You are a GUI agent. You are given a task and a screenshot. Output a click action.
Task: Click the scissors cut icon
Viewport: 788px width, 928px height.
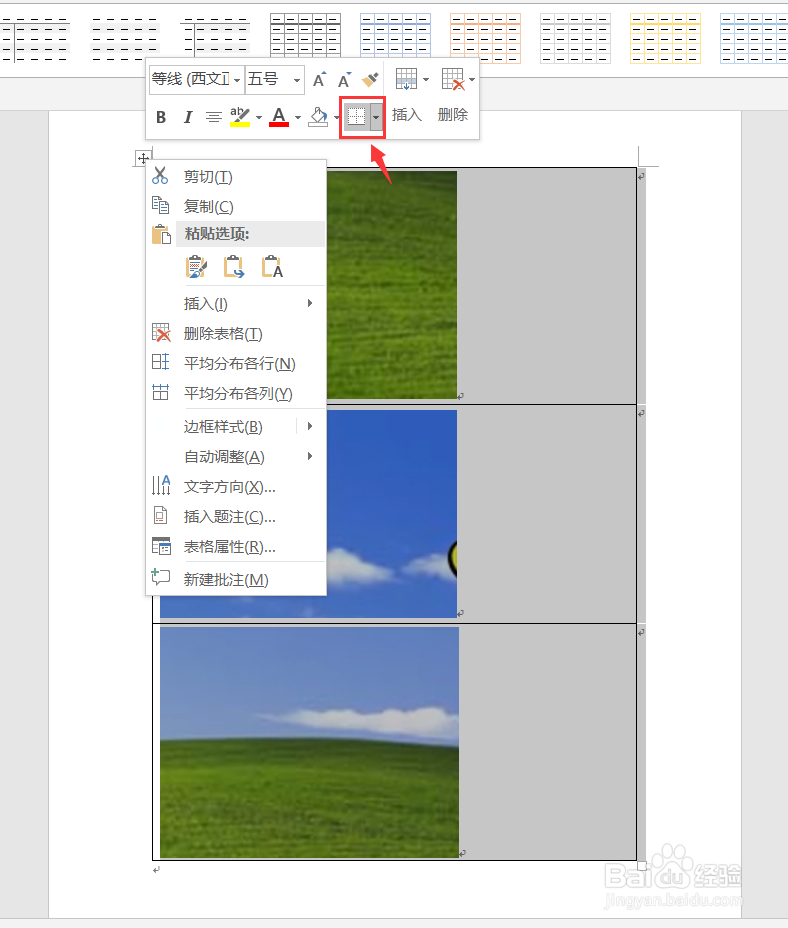(x=160, y=176)
